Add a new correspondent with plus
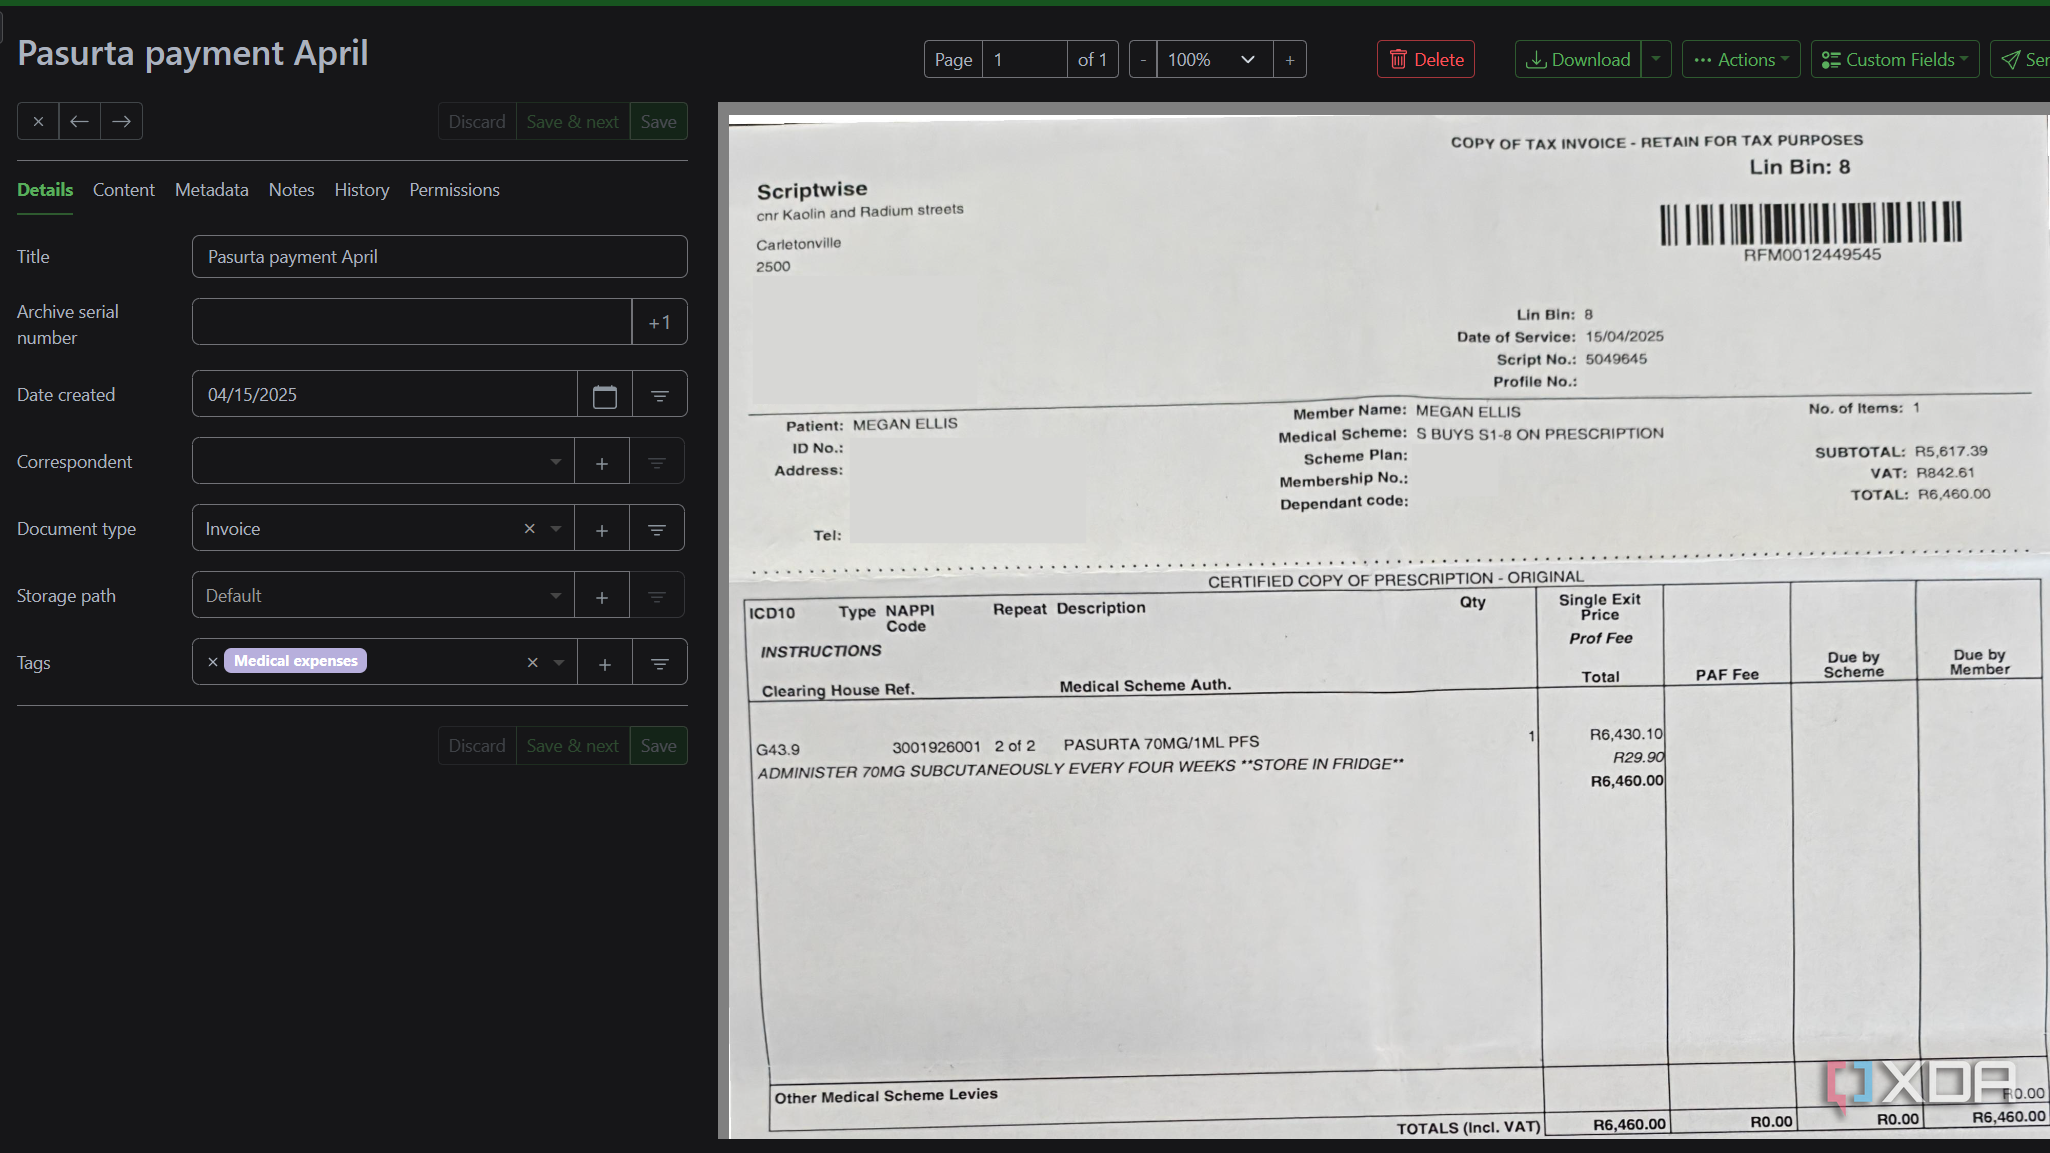2050x1153 pixels. coord(602,462)
